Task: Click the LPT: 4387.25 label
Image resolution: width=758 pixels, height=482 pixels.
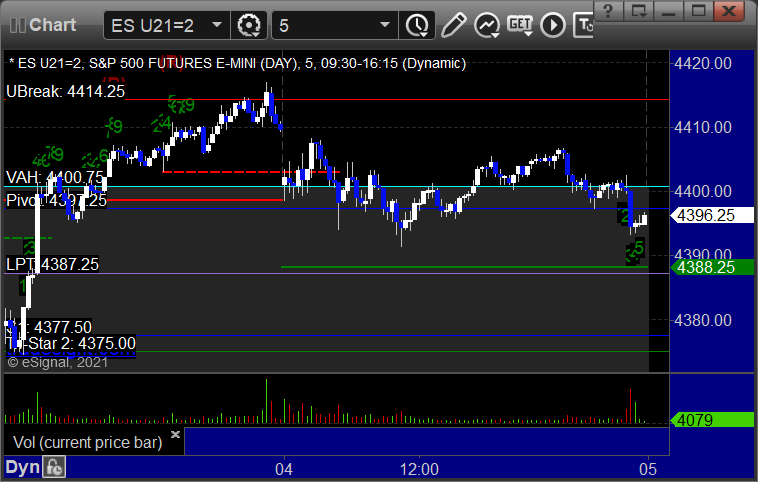Action: [x=52, y=264]
